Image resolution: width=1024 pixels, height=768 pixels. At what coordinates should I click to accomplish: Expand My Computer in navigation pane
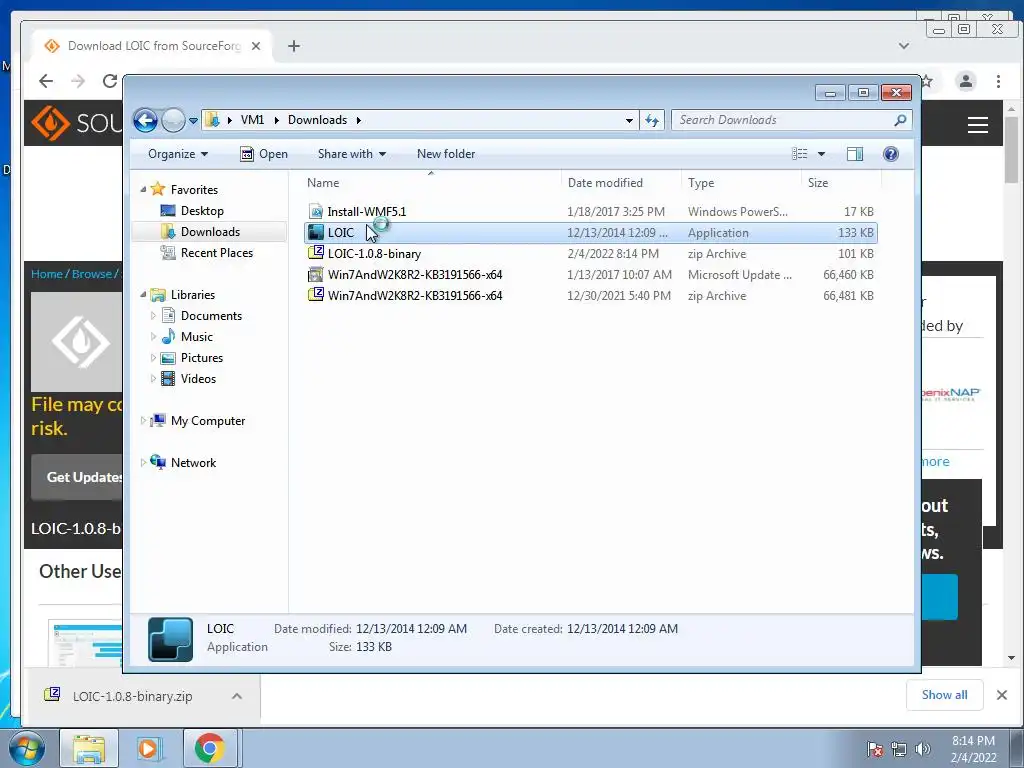click(x=143, y=421)
